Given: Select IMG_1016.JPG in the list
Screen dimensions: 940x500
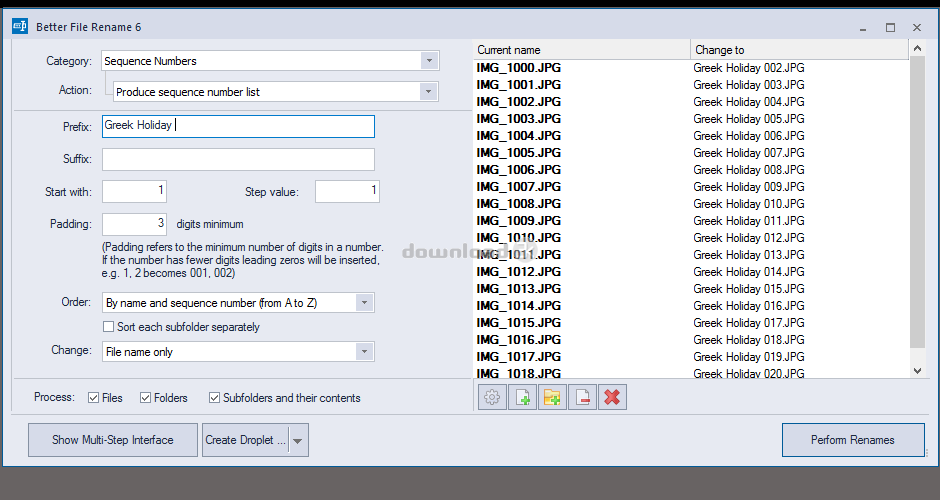Looking at the screenshot, I should [x=519, y=339].
